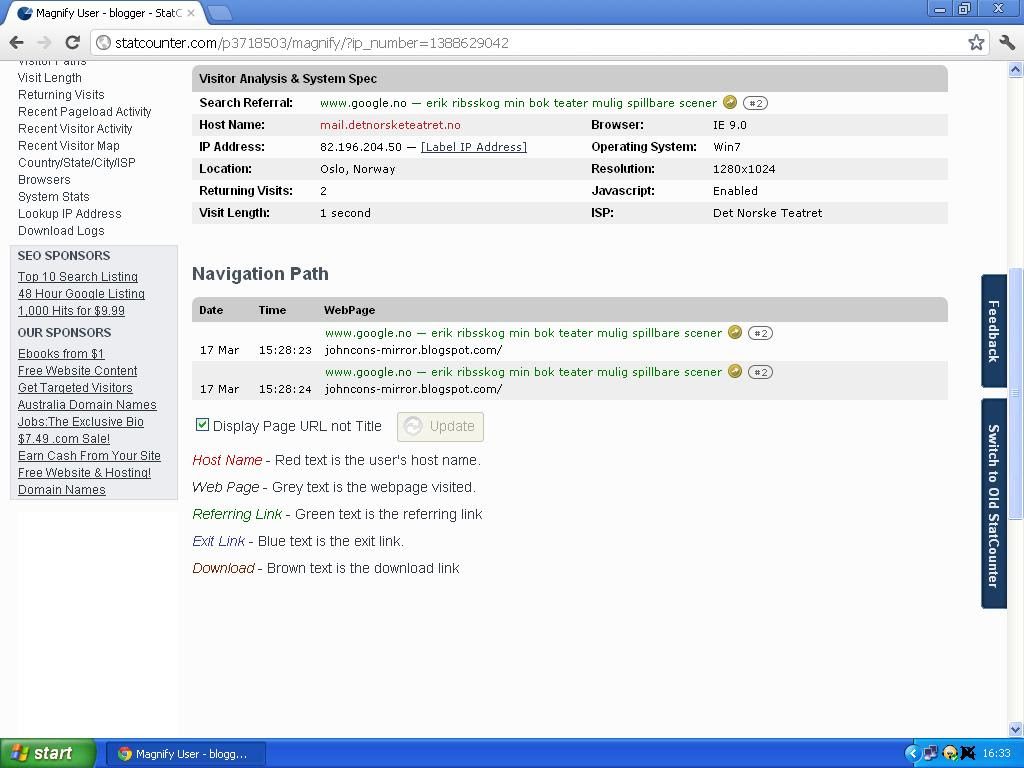Image resolution: width=1024 pixels, height=768 pixels.
Task: Click 48 Hour Google Listing link
Action: point(82,294)
